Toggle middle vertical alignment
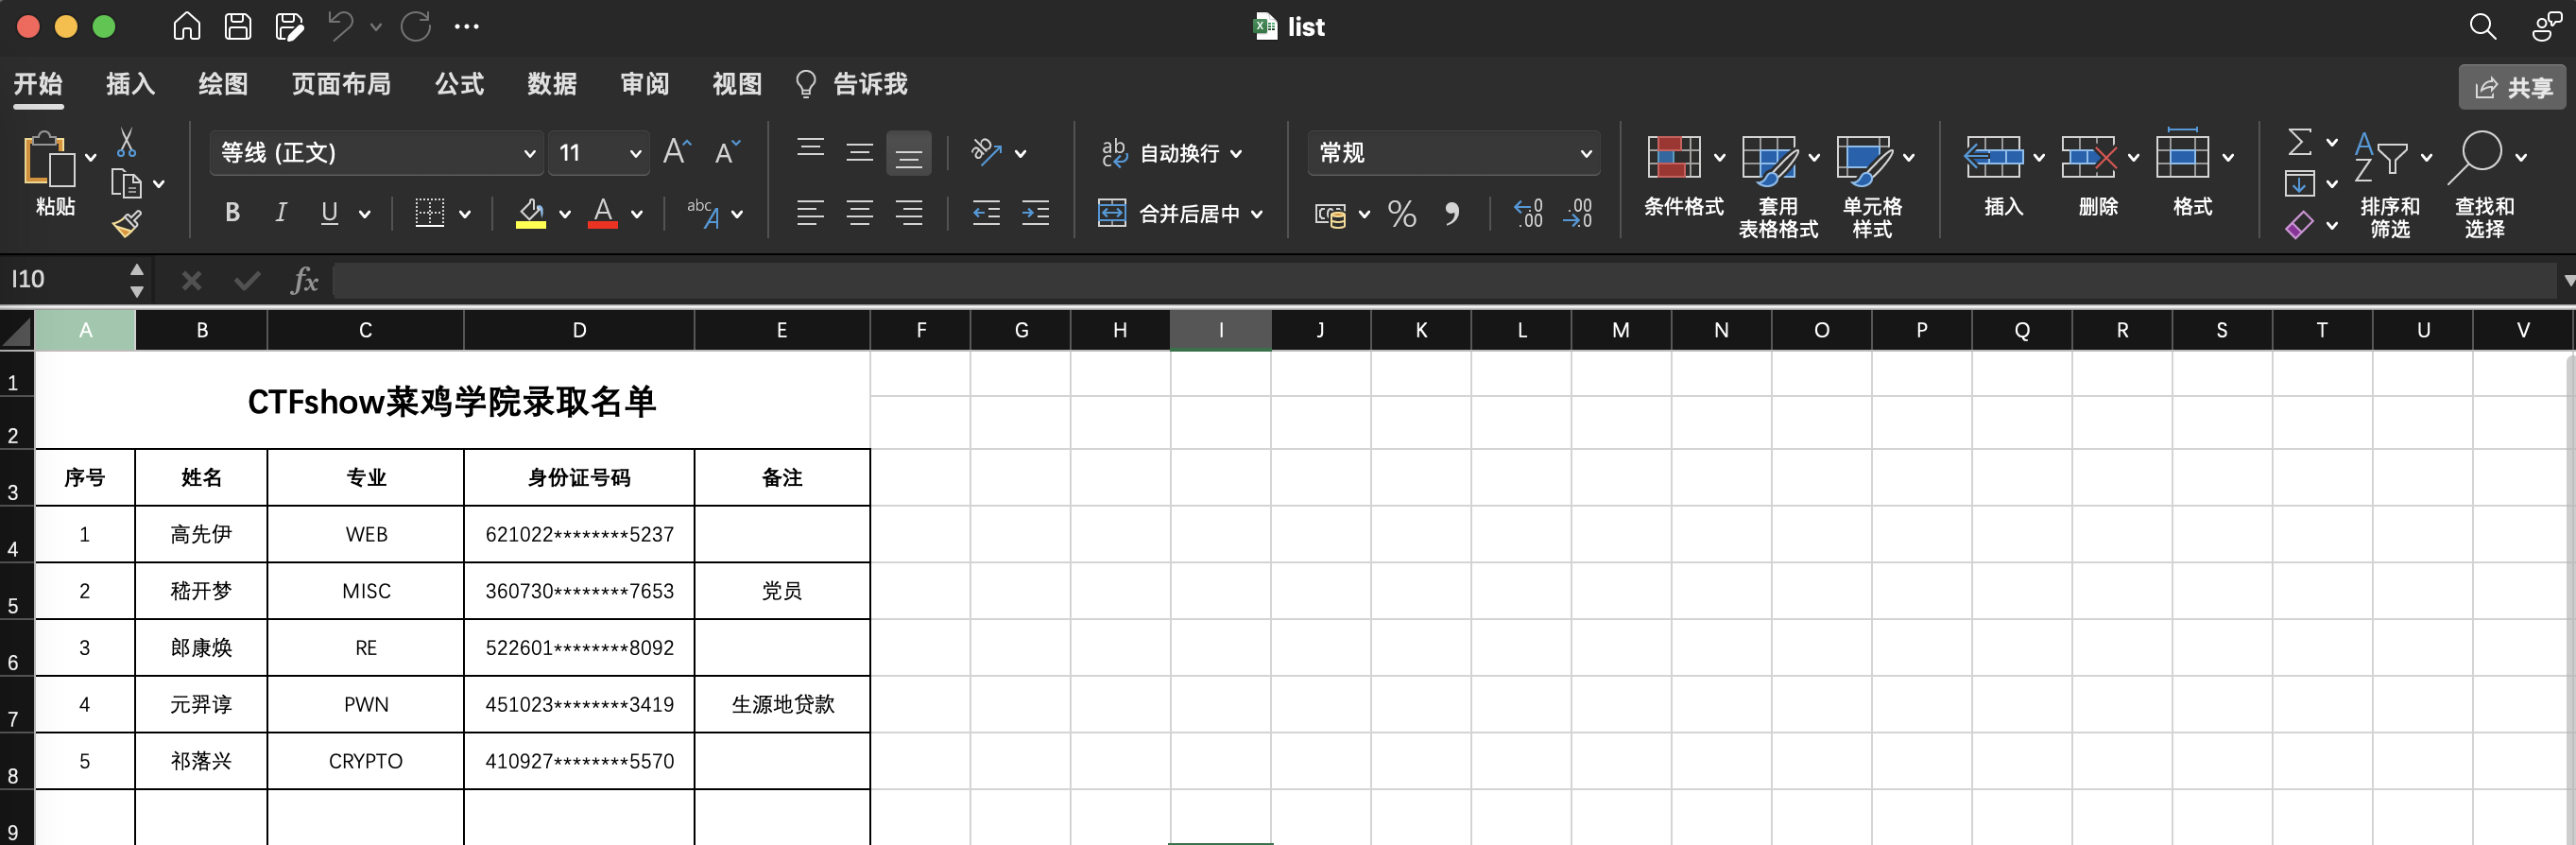 (860, 152)
